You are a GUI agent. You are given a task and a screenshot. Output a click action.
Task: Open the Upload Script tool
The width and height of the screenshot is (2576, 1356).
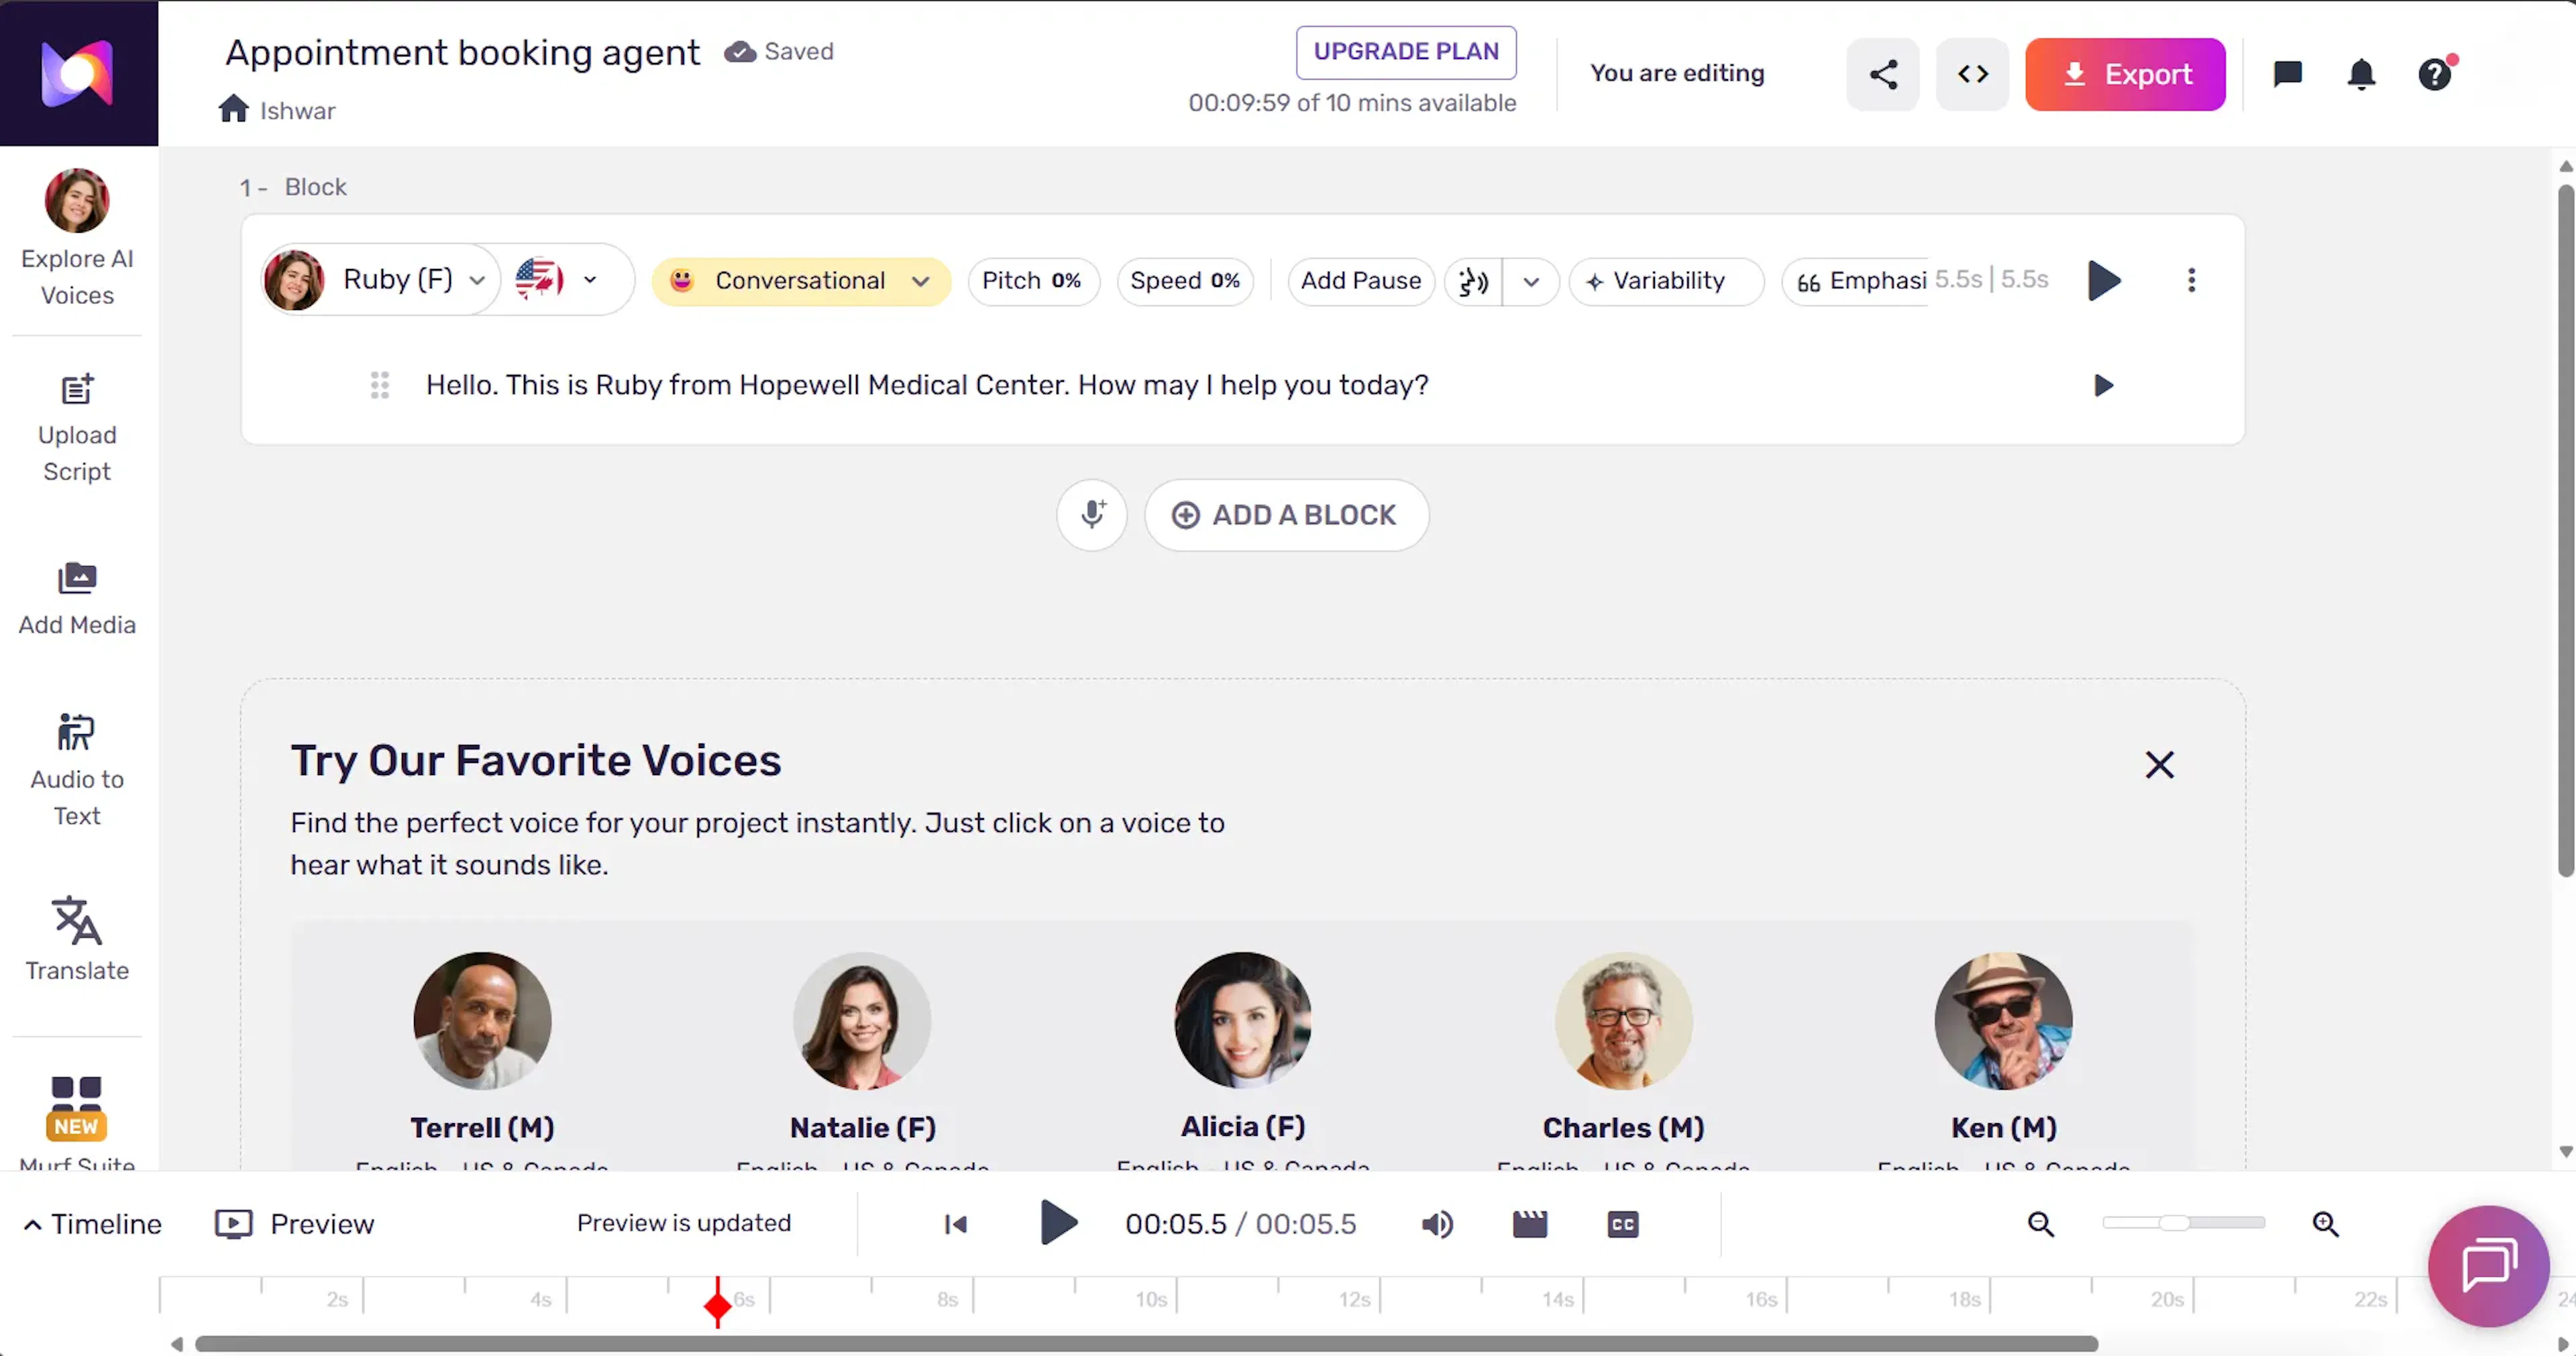(77, 428)
